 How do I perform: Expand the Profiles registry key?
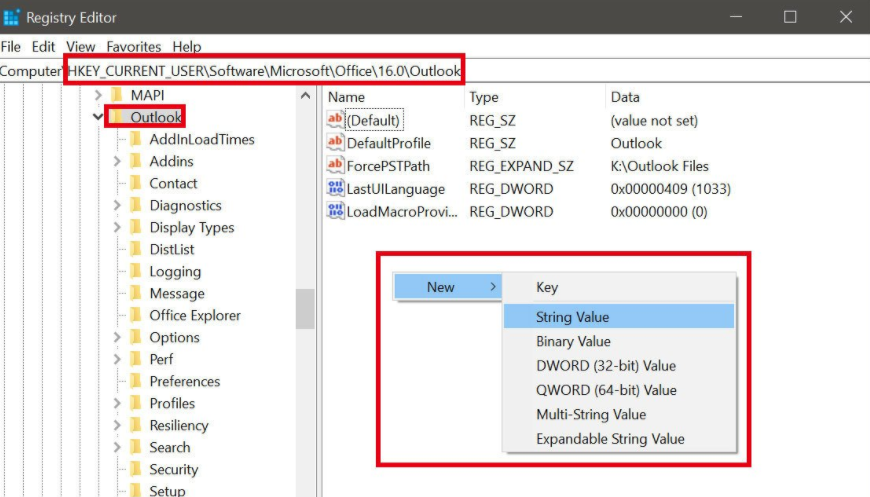(x=117, y=404)
